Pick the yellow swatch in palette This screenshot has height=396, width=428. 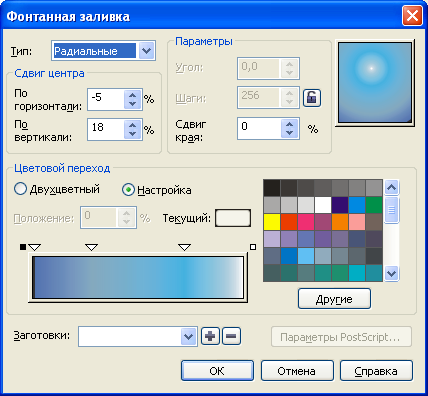(x=272, y=222)
